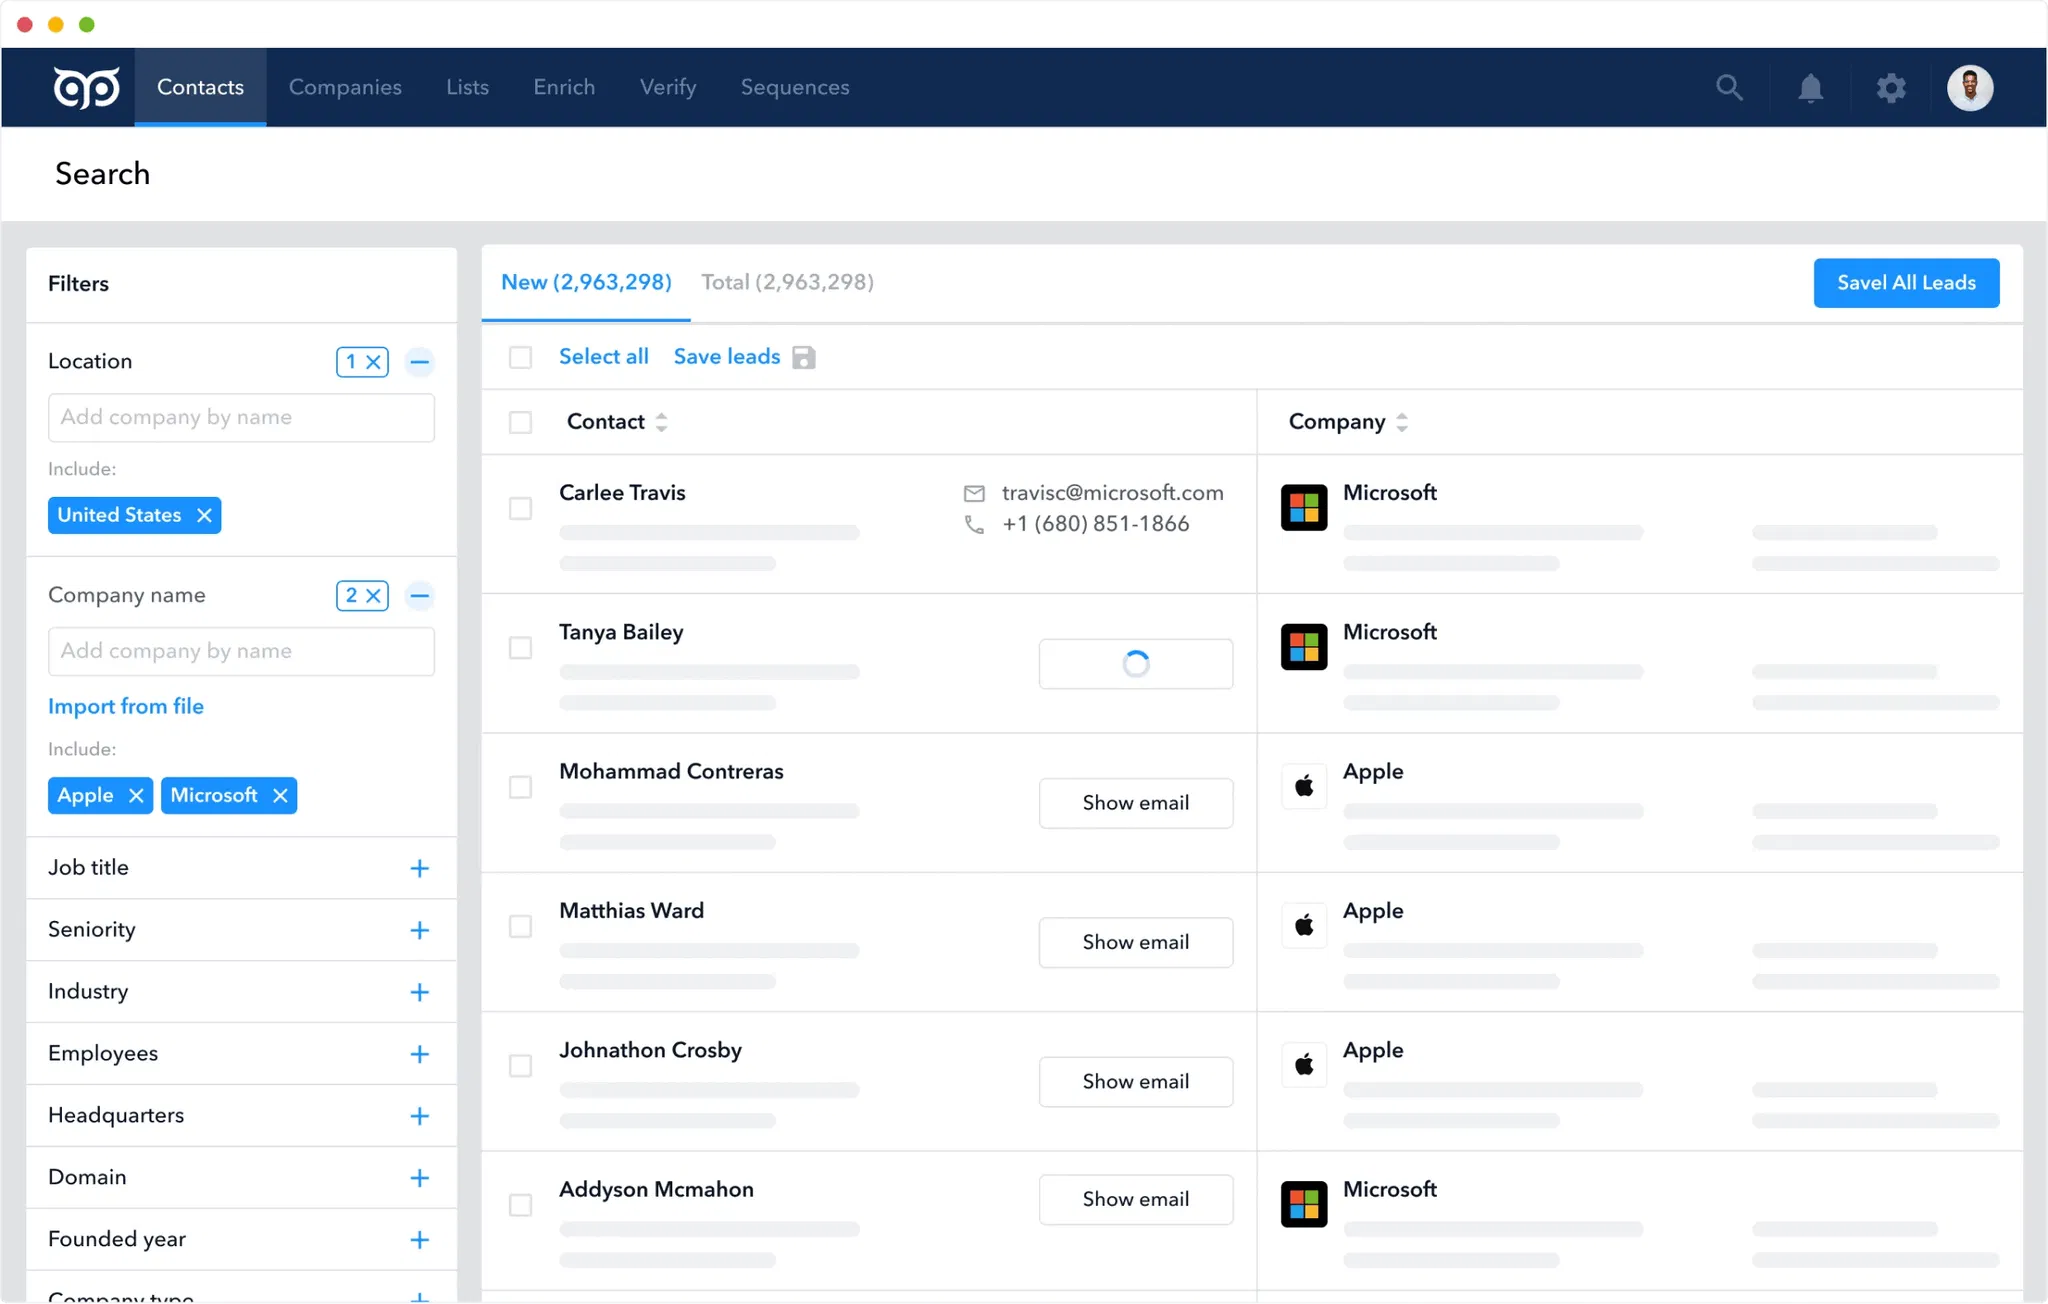Screen dimensions: 2048x1304
Task: Clear the Company name filter count badge
Action: click(x=373, y=596)
